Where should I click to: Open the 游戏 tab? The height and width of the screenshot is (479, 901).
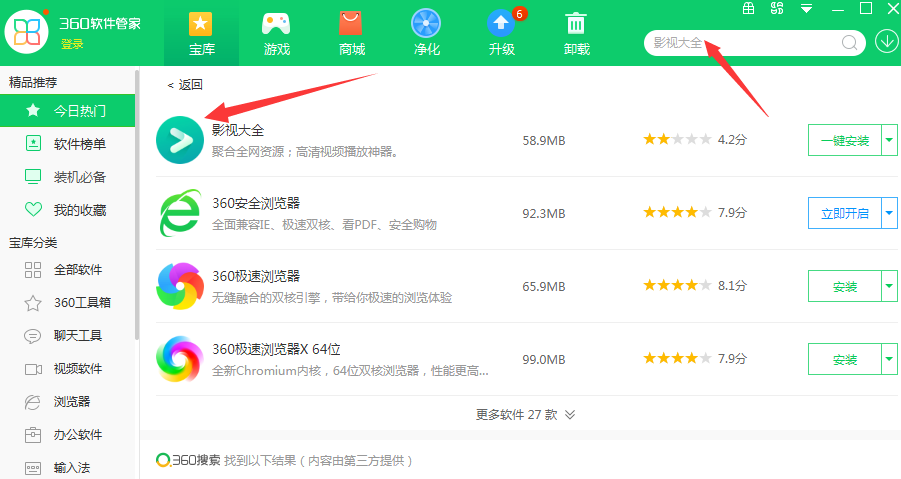pyautogui.click(x=276, y=33)
